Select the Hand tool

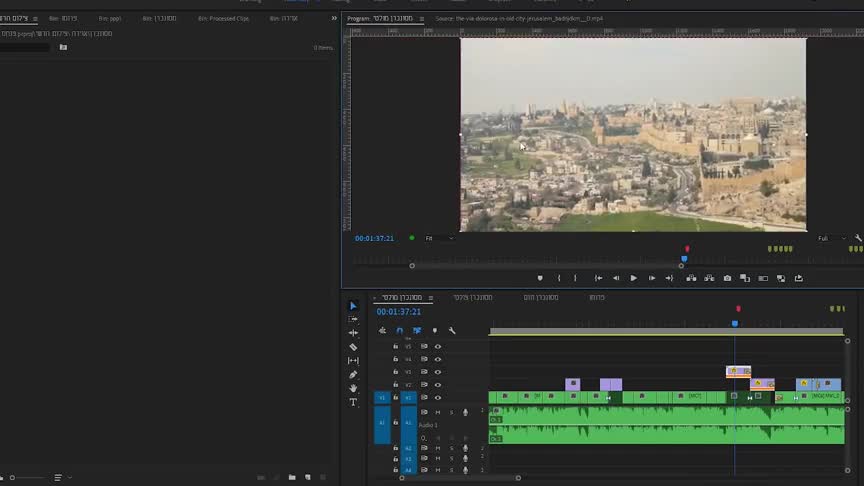tap(353, 388)
